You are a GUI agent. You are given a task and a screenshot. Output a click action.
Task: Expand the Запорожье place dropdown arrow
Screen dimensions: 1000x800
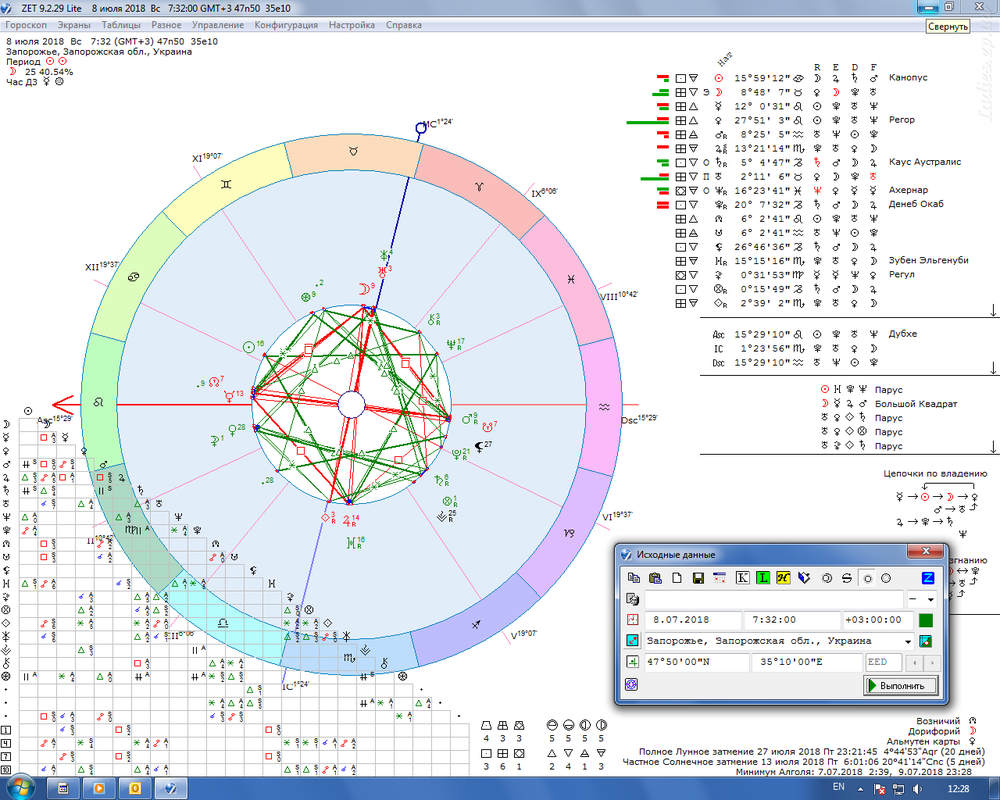(x=908, y=641)
